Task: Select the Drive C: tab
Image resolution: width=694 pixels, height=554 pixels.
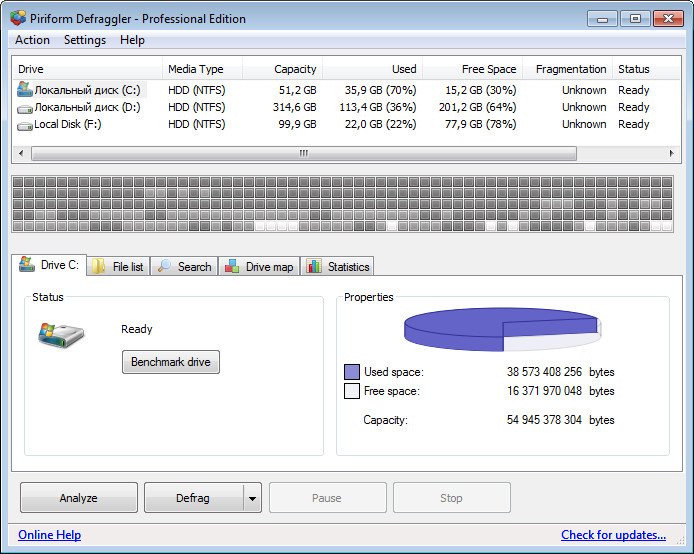Action: point(49,265)
